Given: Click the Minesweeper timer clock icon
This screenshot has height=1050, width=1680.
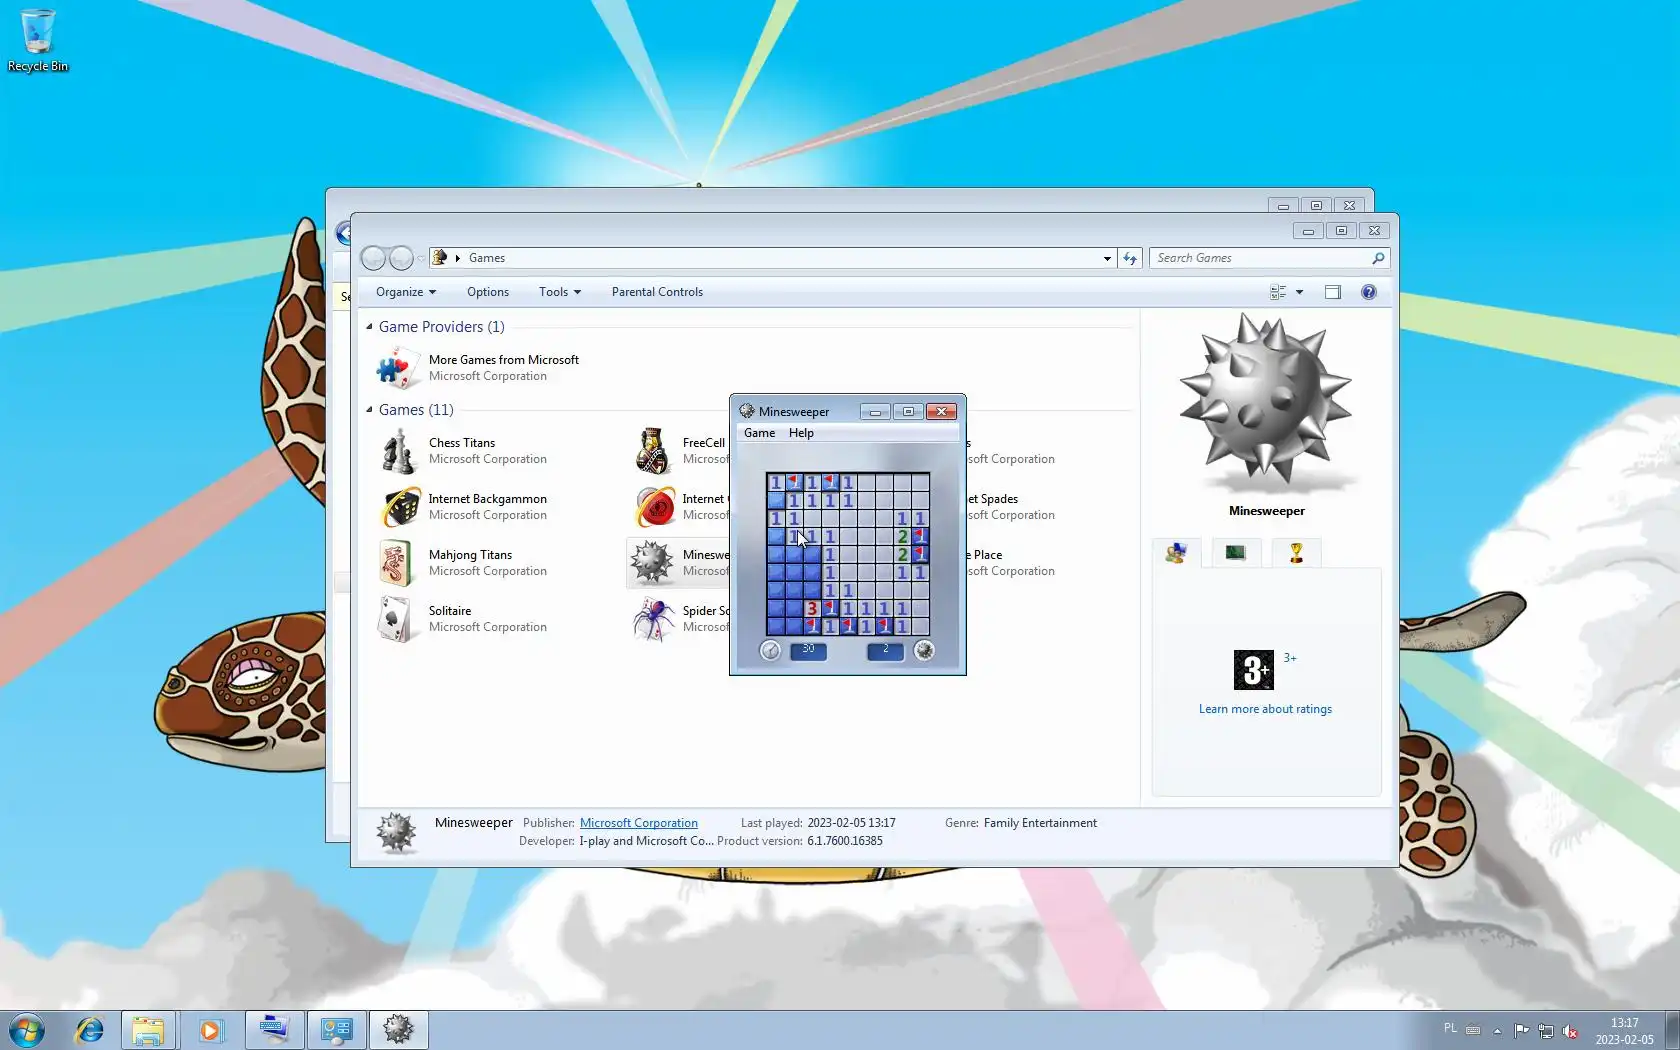Looking at the screenshot, I should click(770, 651).
